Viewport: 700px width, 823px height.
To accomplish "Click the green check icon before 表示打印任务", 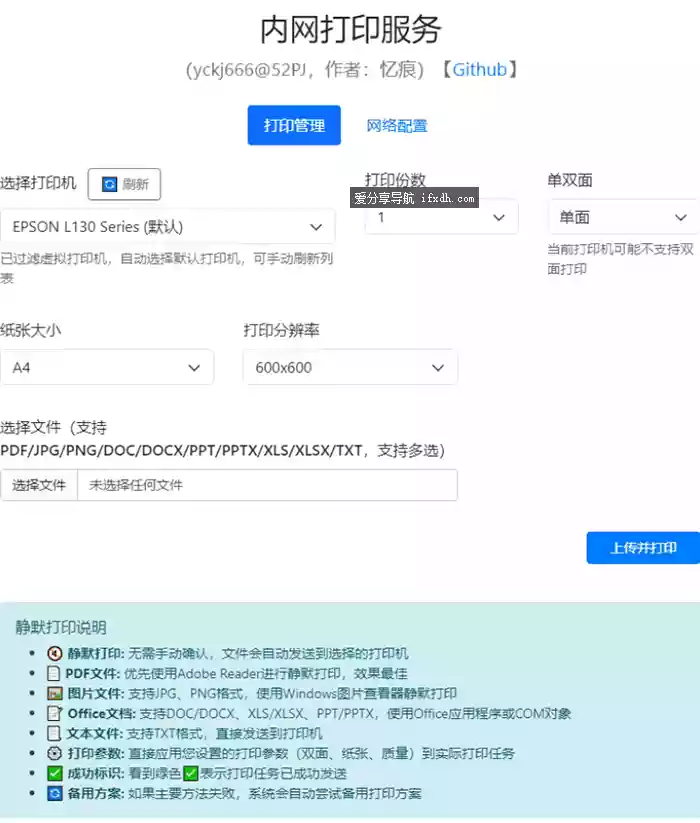I will tap(190, 773).
